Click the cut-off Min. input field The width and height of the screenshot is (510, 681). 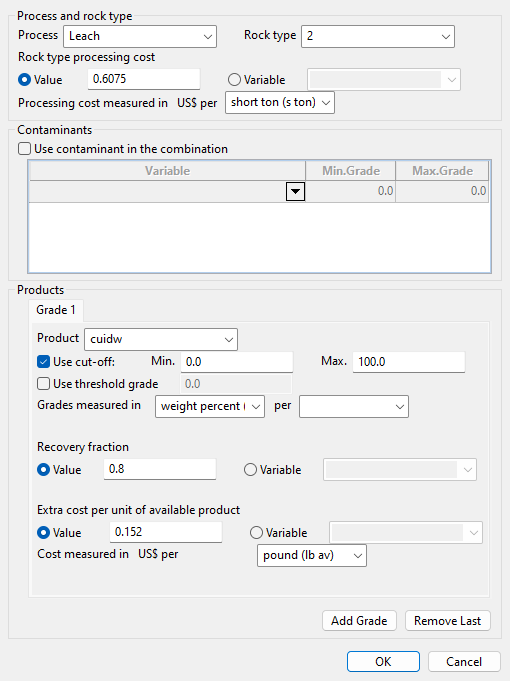(x=237, y=362)
